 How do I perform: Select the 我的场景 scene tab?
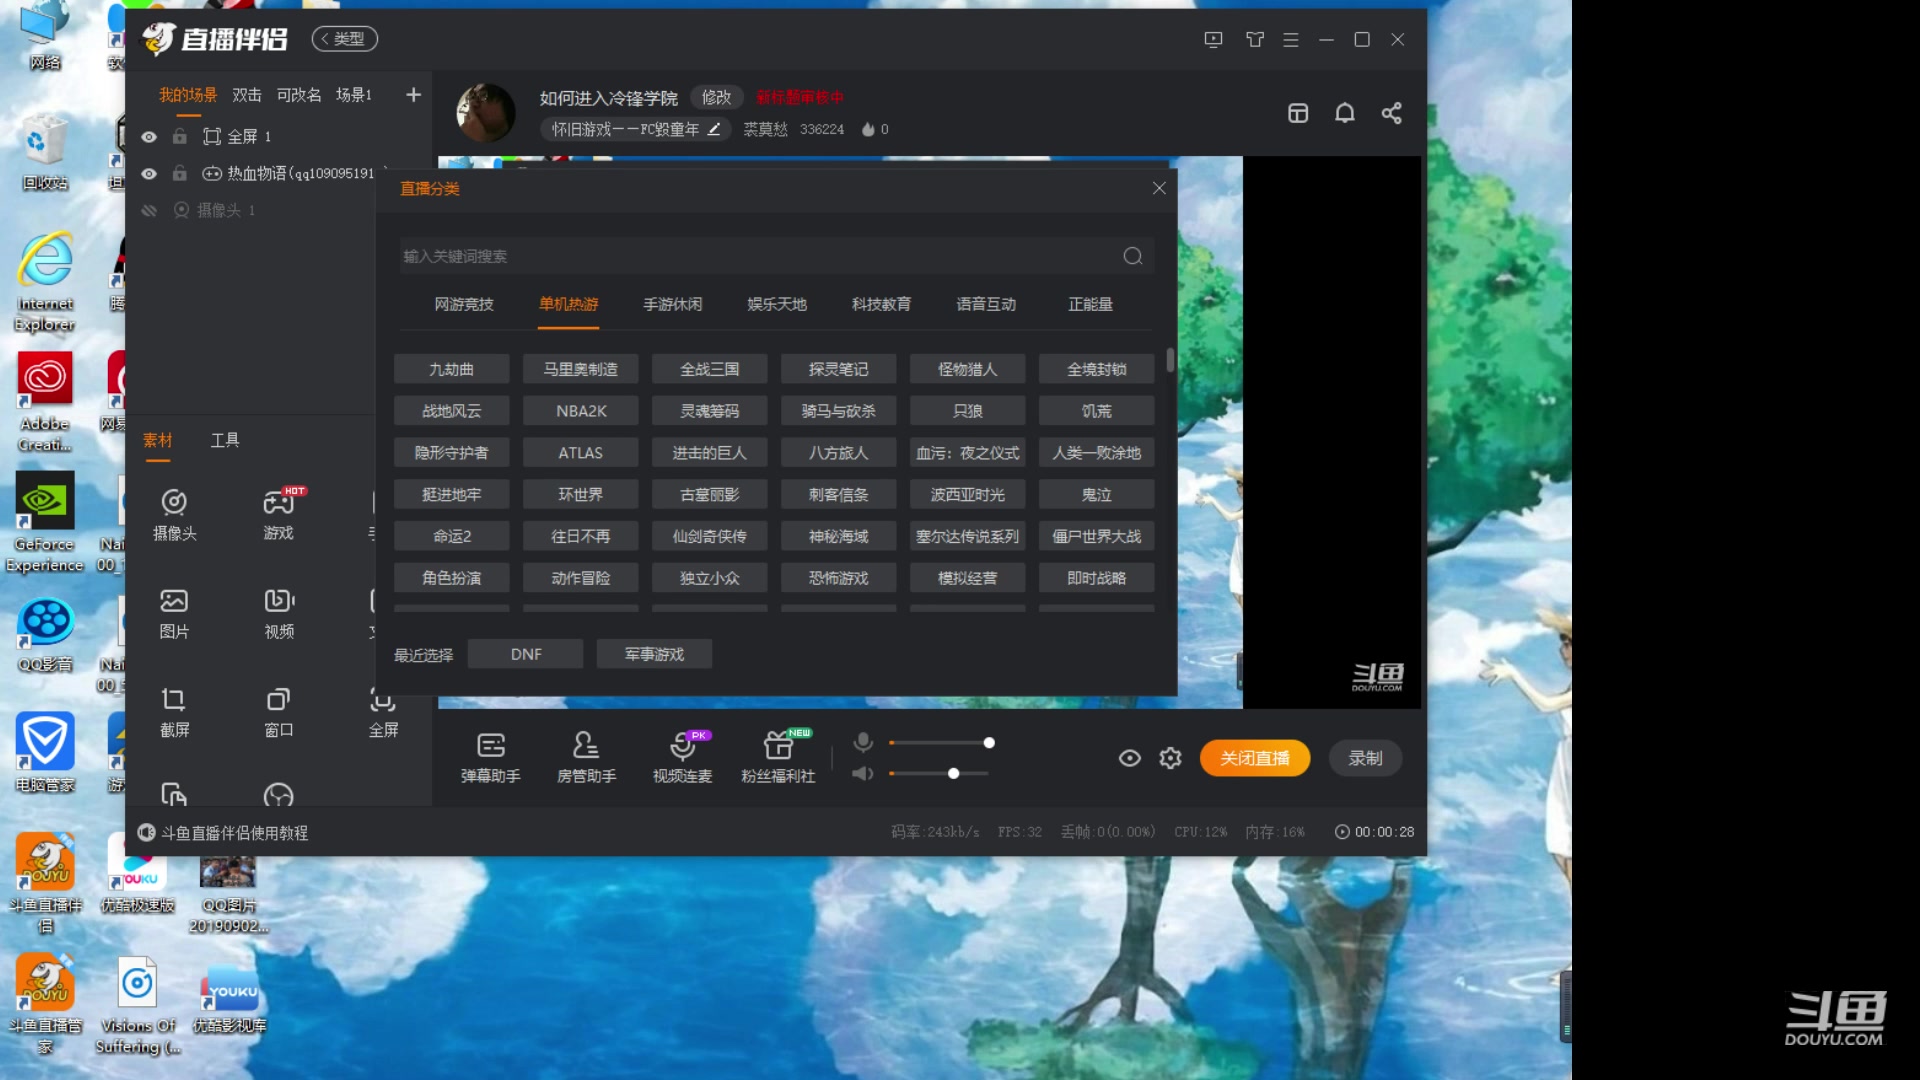[188, 95]
